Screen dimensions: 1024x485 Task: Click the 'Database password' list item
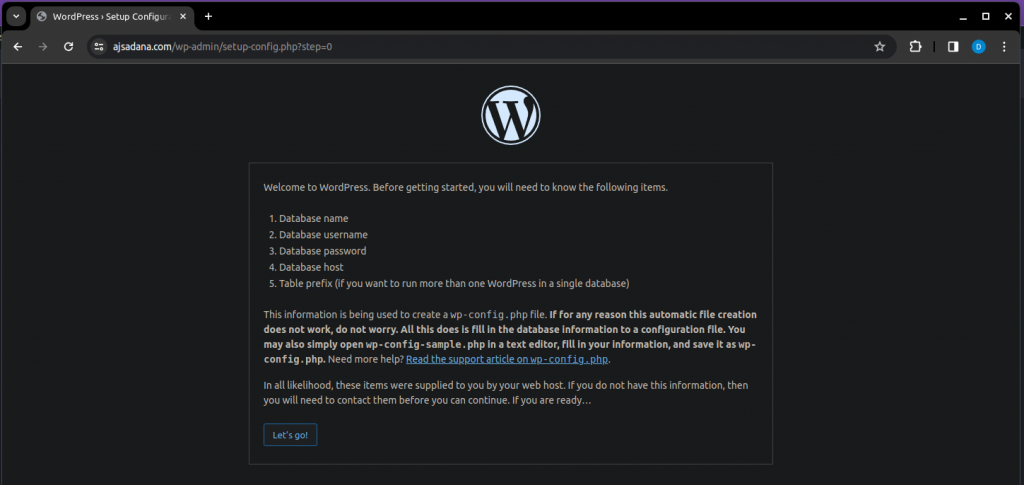323,251
